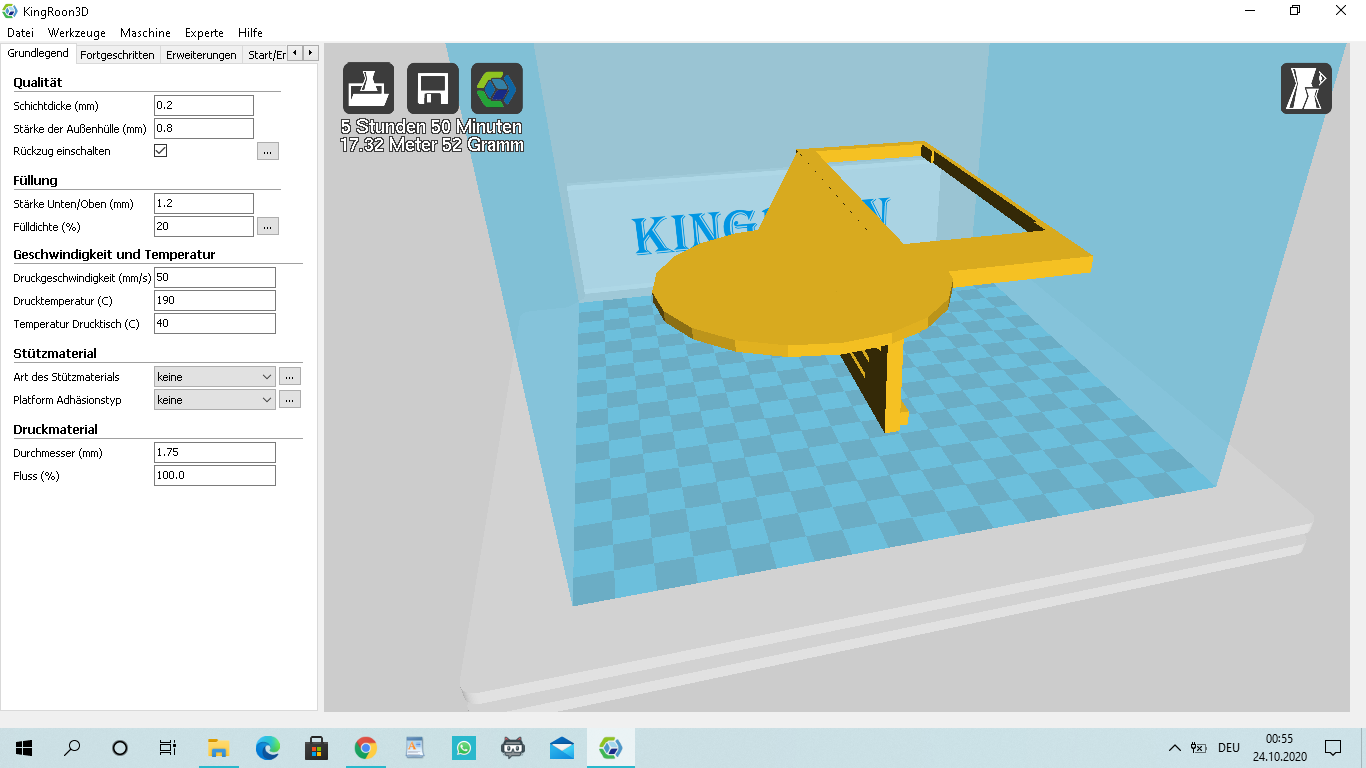Open the Datei menu
Image resolution: width=1366 pixels, height=768 pixels.
(x=20, y=33)
